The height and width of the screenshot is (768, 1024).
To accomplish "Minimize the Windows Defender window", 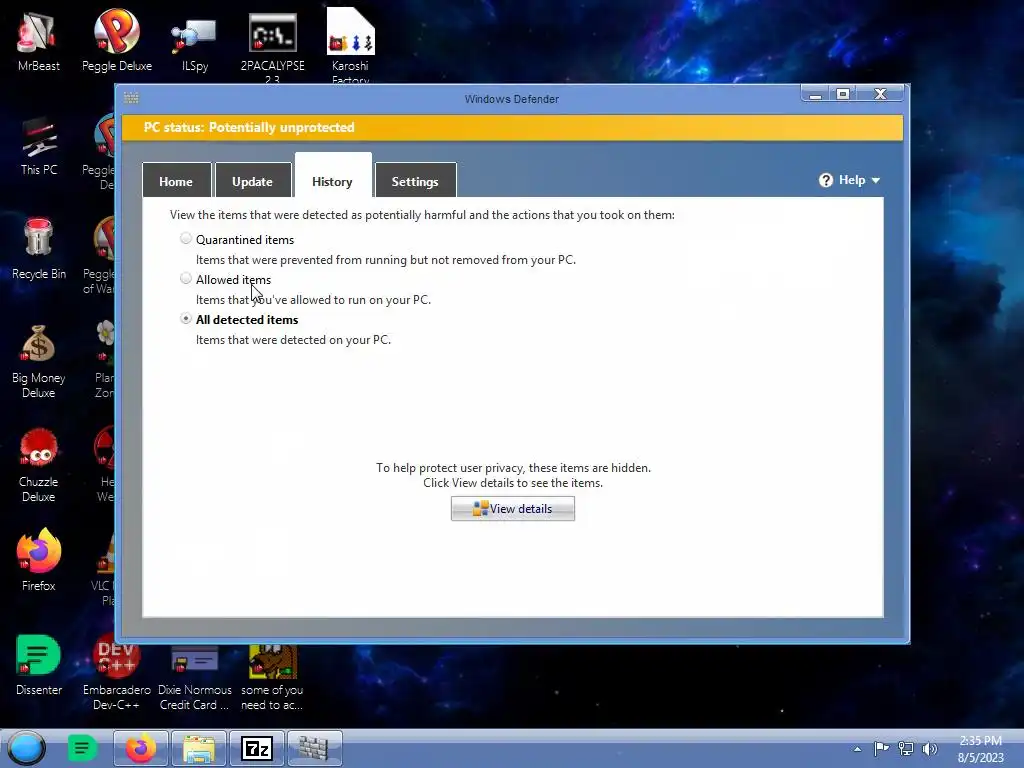I will click(816, 94).
